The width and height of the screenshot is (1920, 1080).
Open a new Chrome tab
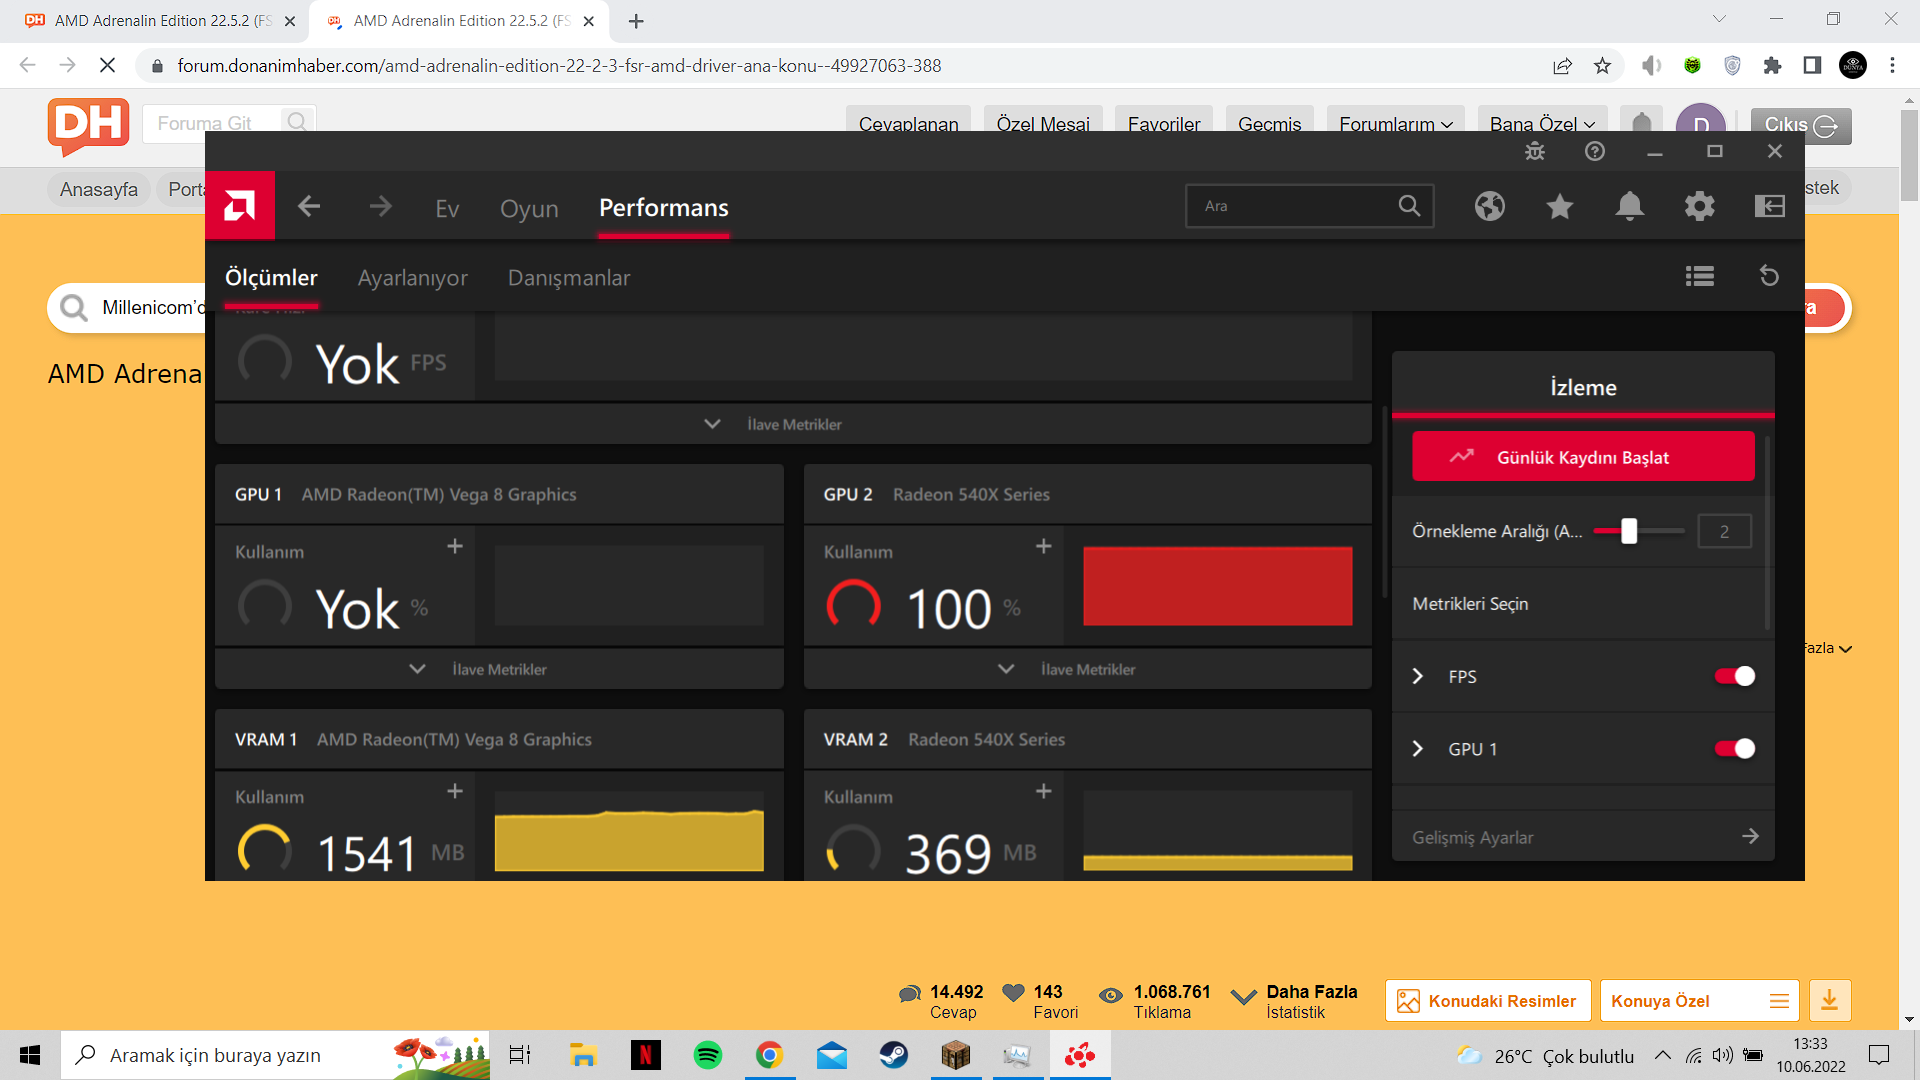(636, 21)
